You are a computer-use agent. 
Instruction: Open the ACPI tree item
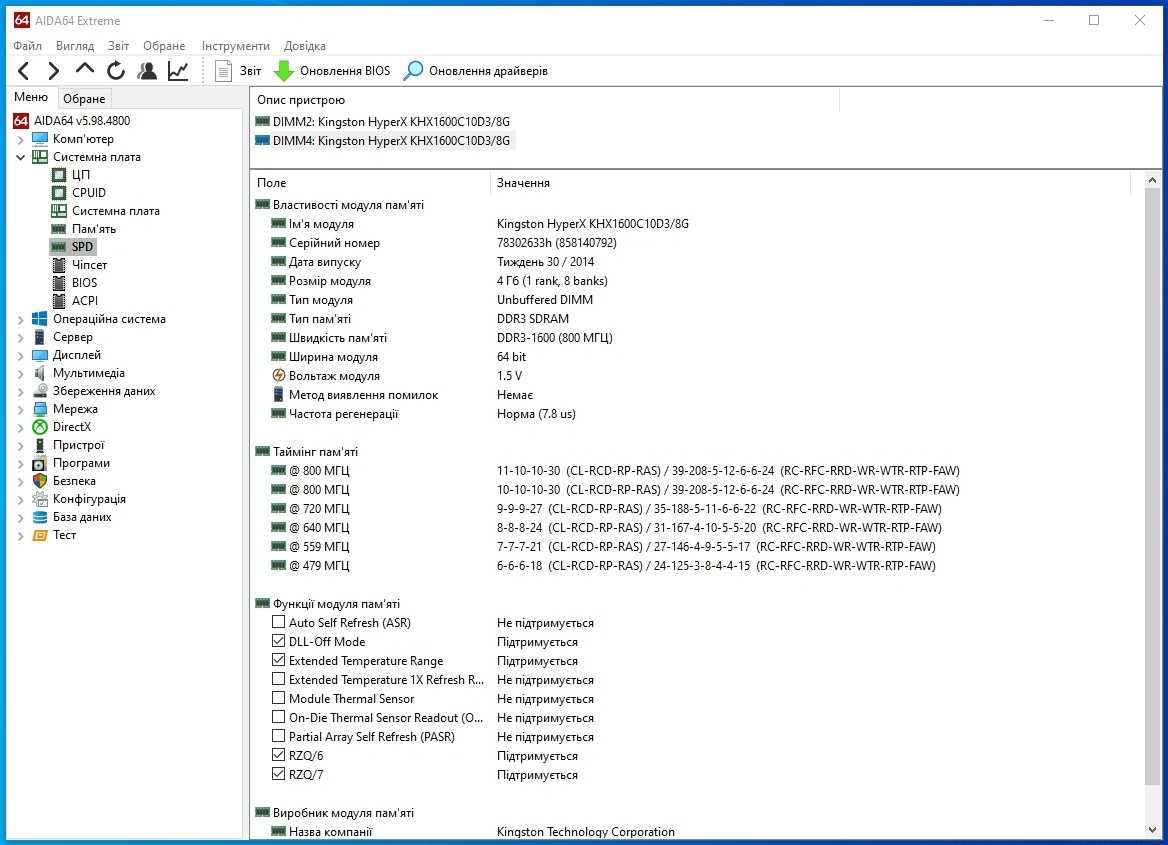coord(84,300)
